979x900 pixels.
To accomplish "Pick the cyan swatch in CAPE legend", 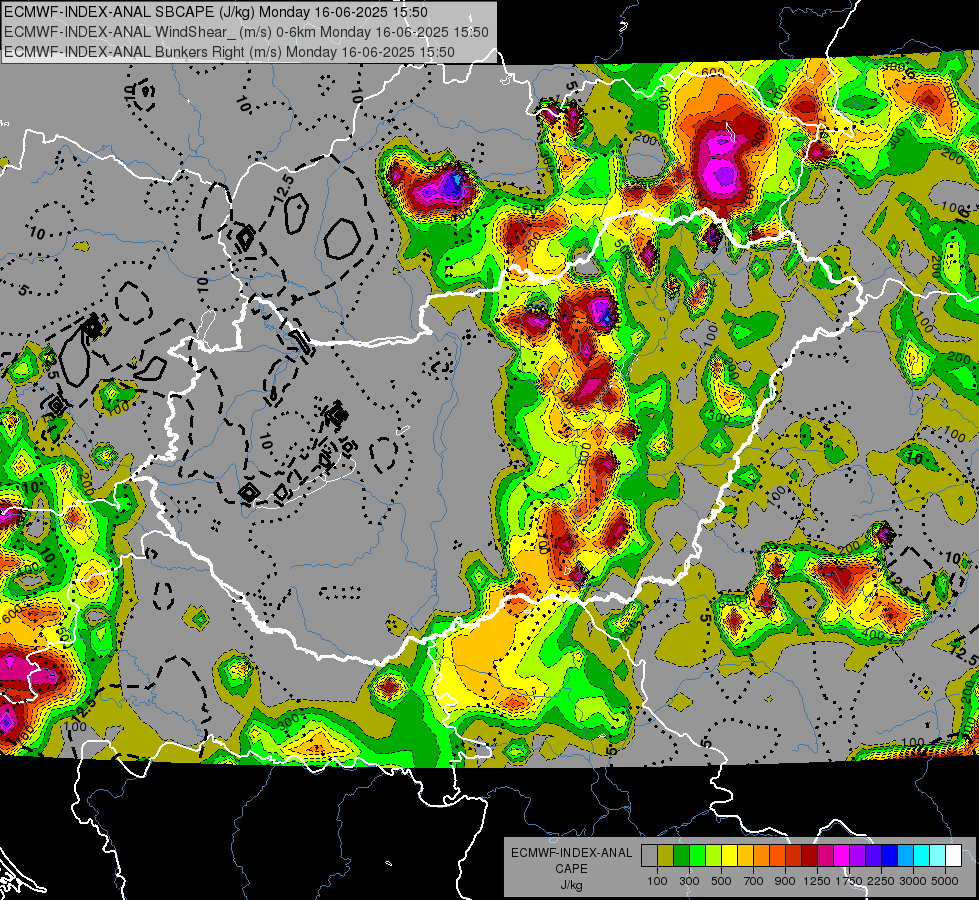I will pos(922,856).
